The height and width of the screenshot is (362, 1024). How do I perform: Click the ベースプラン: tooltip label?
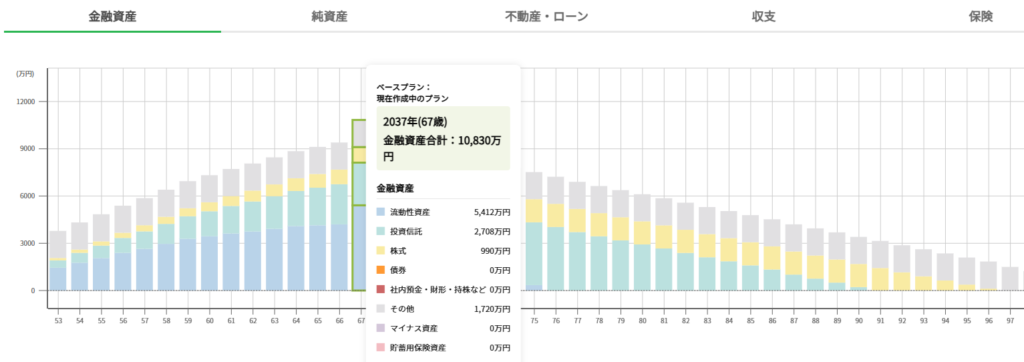404,86
